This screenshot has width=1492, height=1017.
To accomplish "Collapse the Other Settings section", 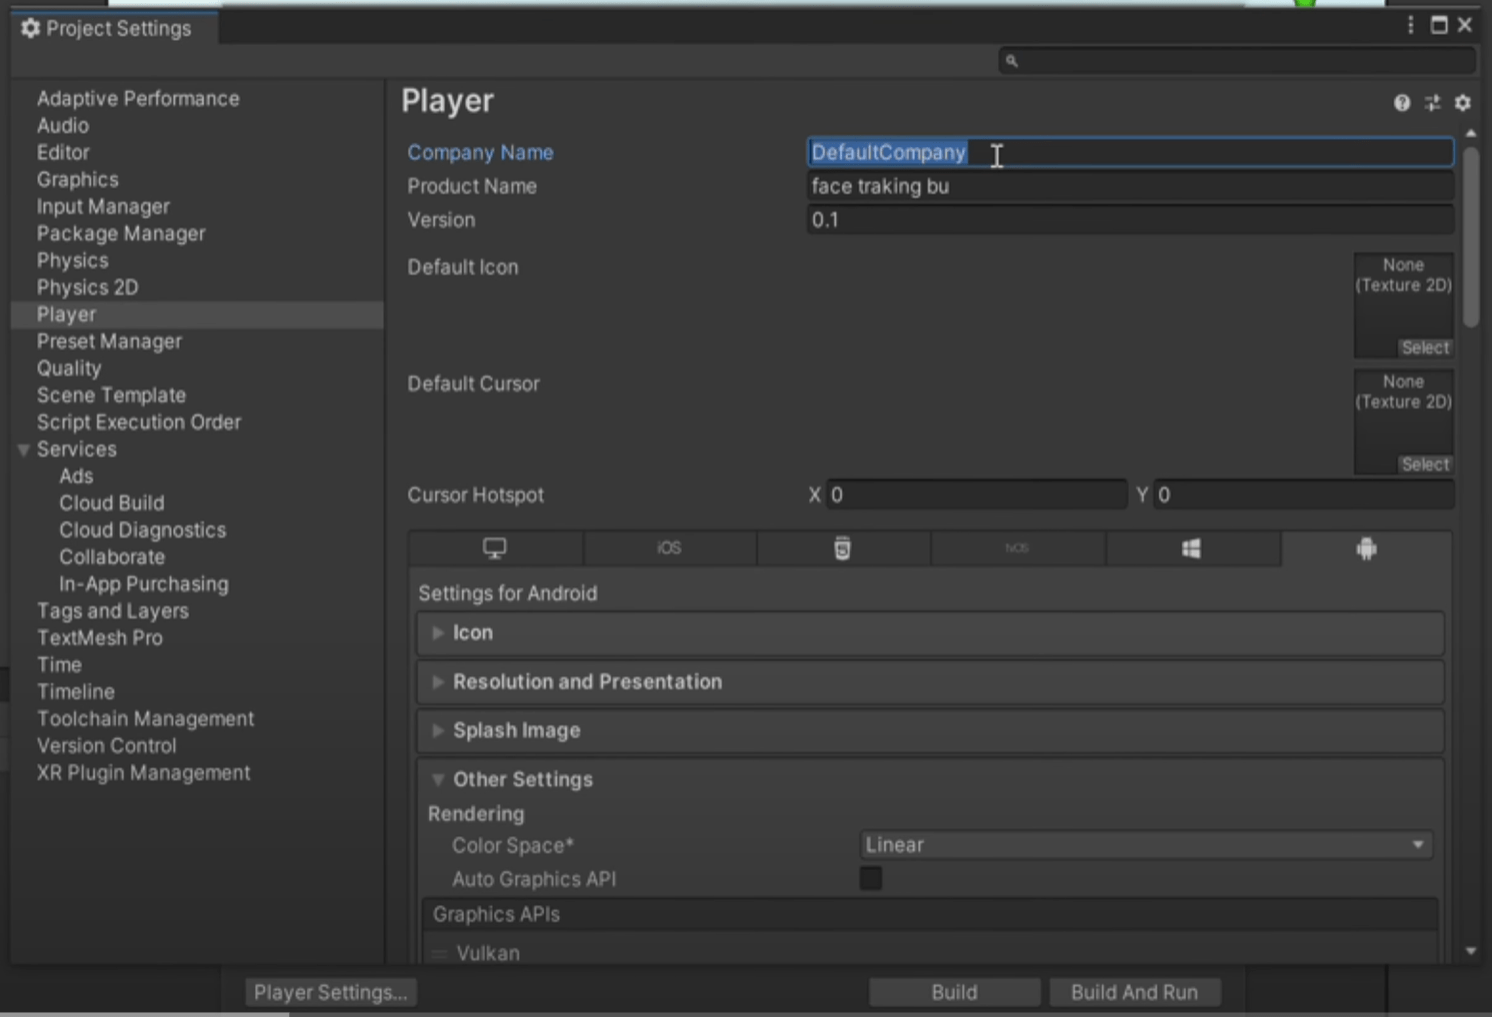I will tap(930, 779).
